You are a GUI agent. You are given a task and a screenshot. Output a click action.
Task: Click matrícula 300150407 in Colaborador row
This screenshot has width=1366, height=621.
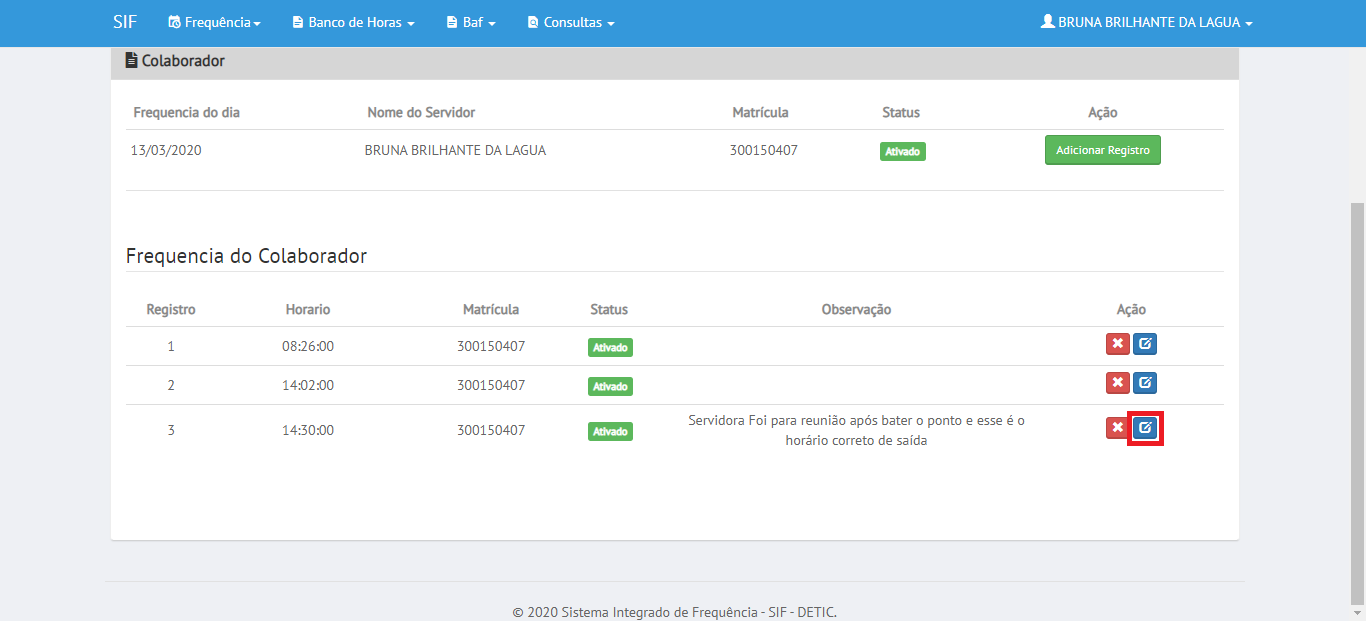coord(764,151)
